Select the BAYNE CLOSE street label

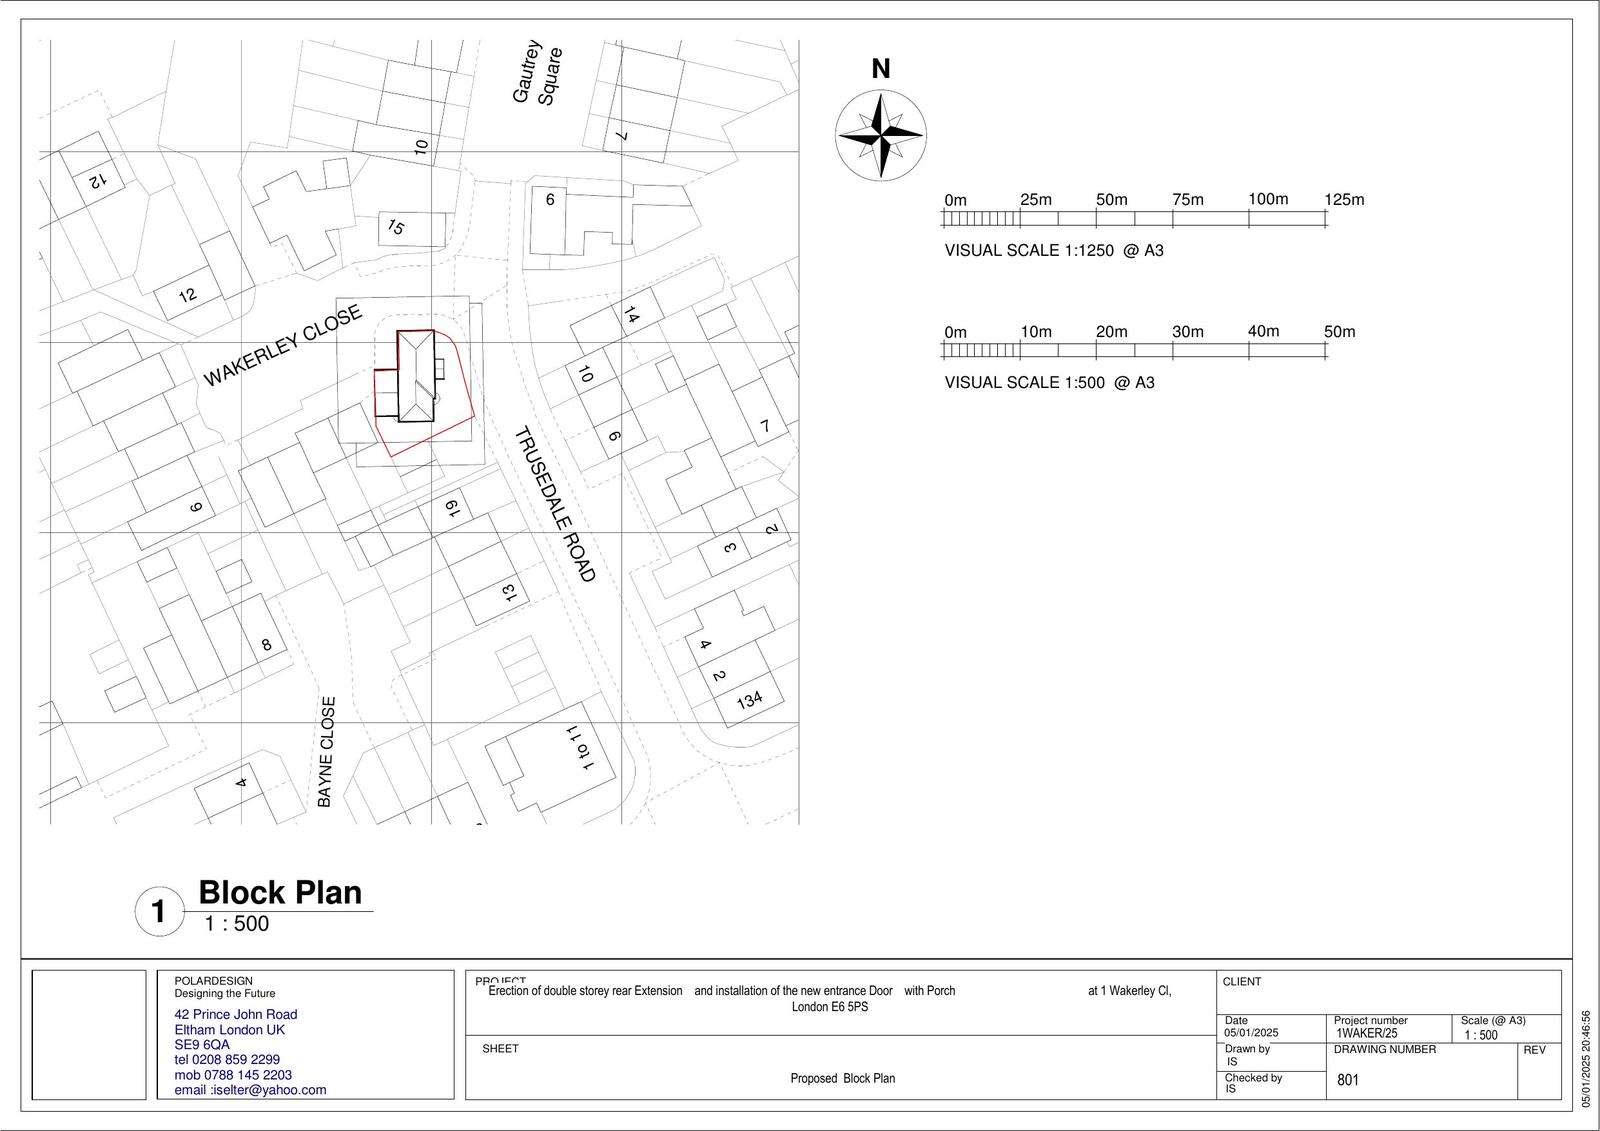[326, 752]
